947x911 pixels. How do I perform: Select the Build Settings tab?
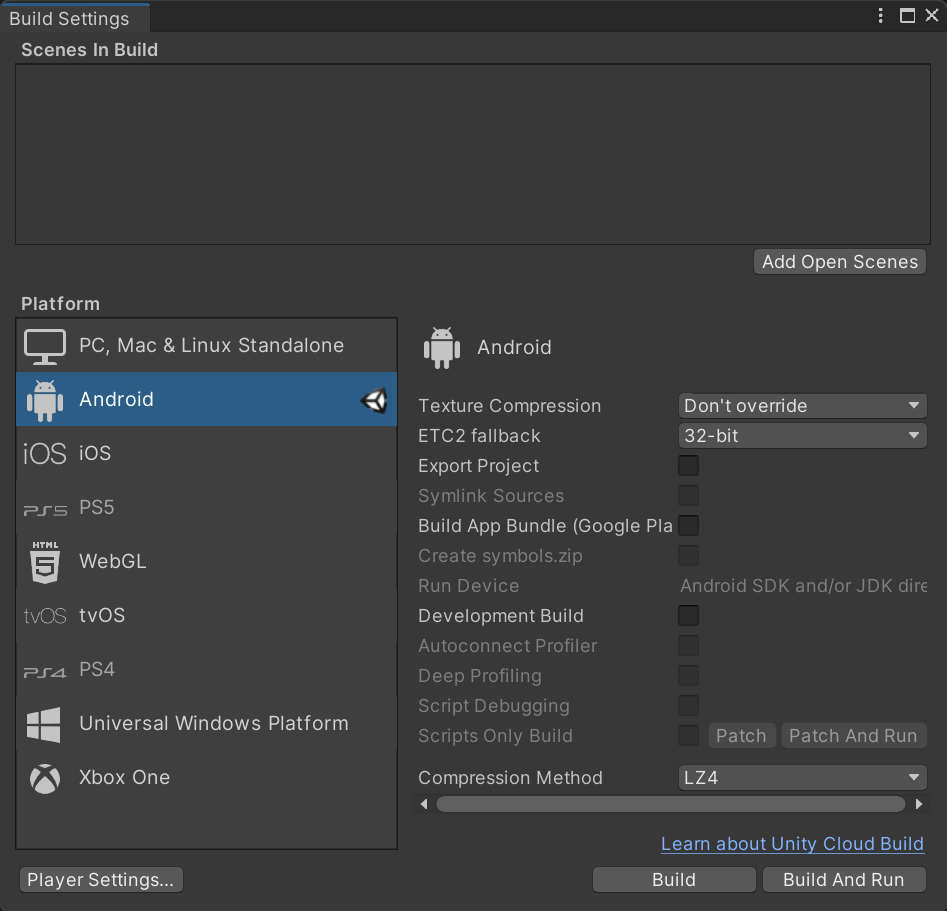click(75, 18)
